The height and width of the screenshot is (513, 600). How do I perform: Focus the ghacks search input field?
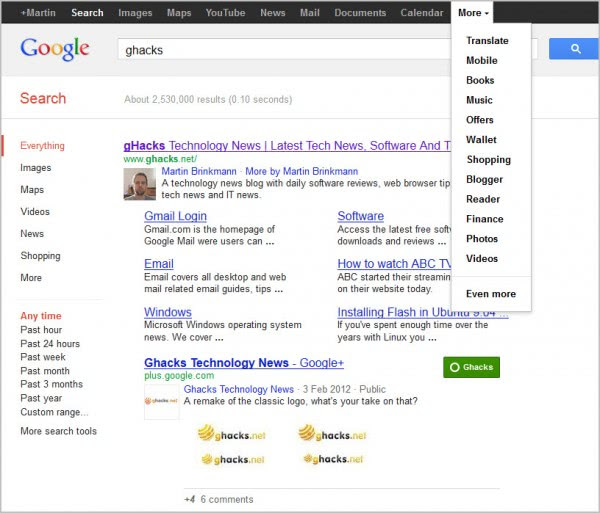(x=284, y=50)
